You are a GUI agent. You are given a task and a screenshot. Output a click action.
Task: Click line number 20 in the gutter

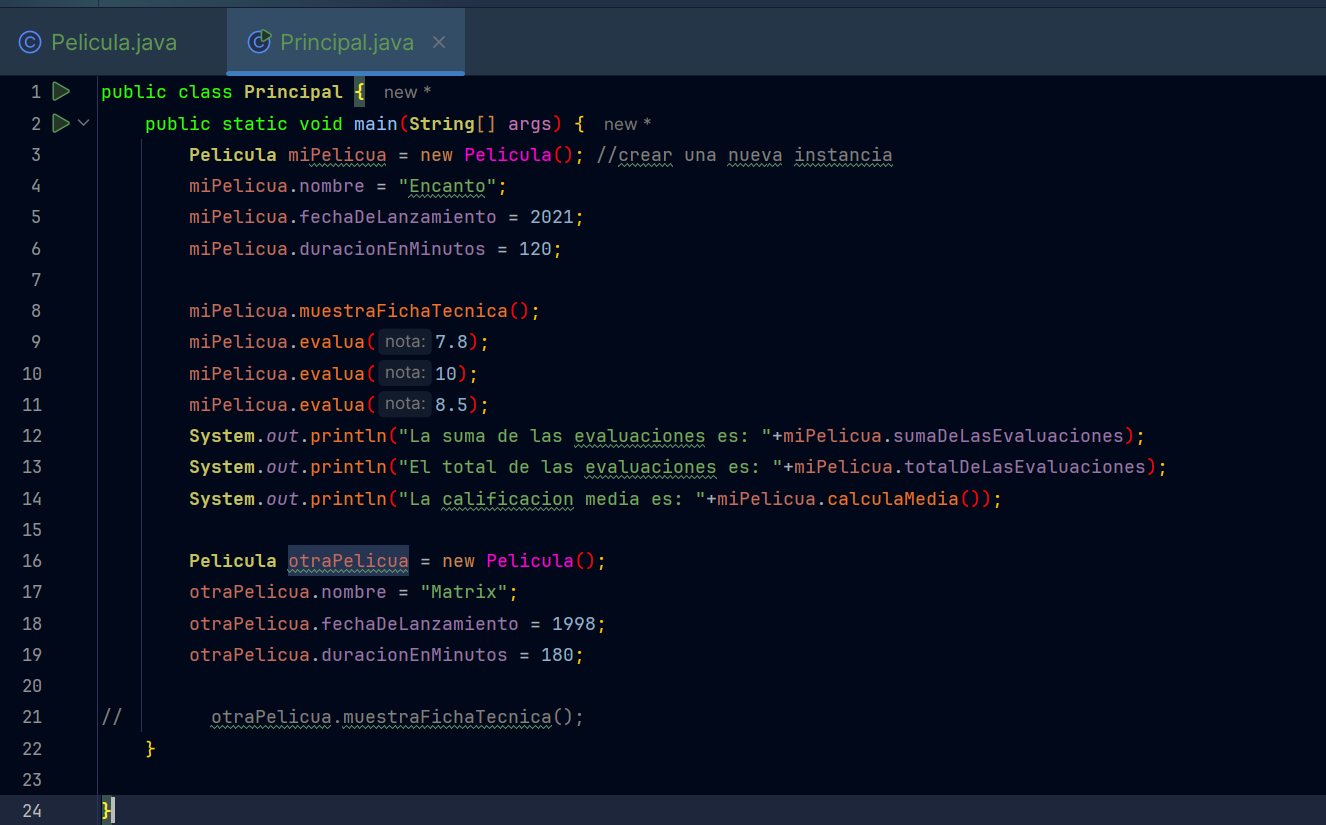(31, 686)
